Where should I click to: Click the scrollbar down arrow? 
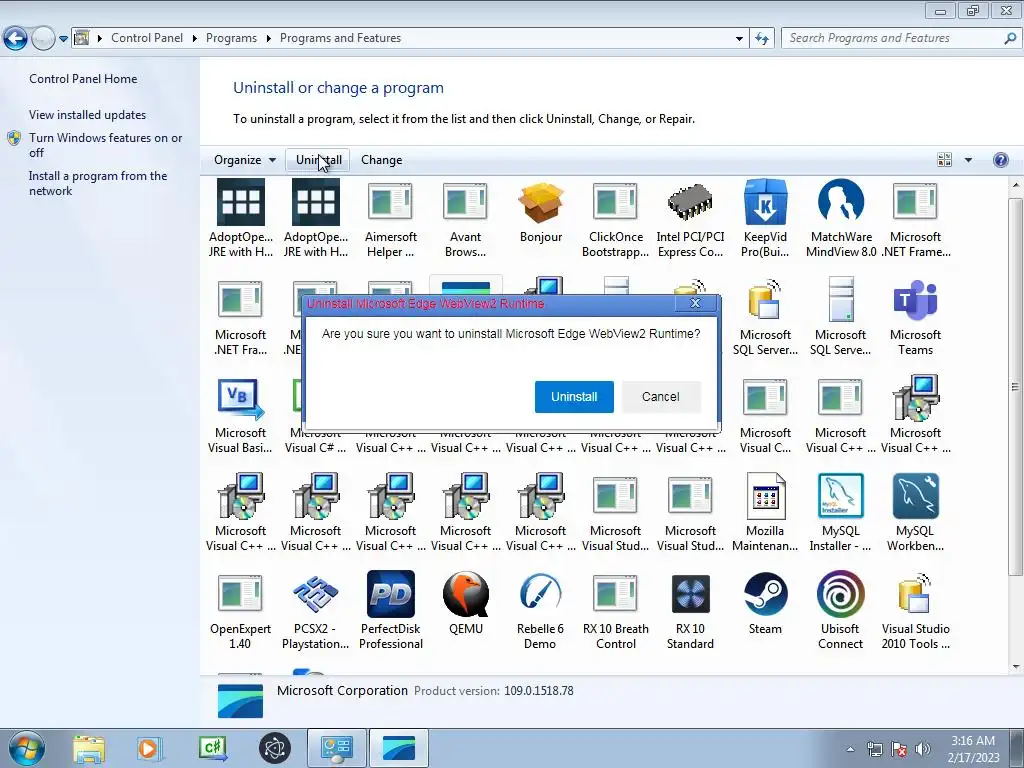tap(1015, 667)
